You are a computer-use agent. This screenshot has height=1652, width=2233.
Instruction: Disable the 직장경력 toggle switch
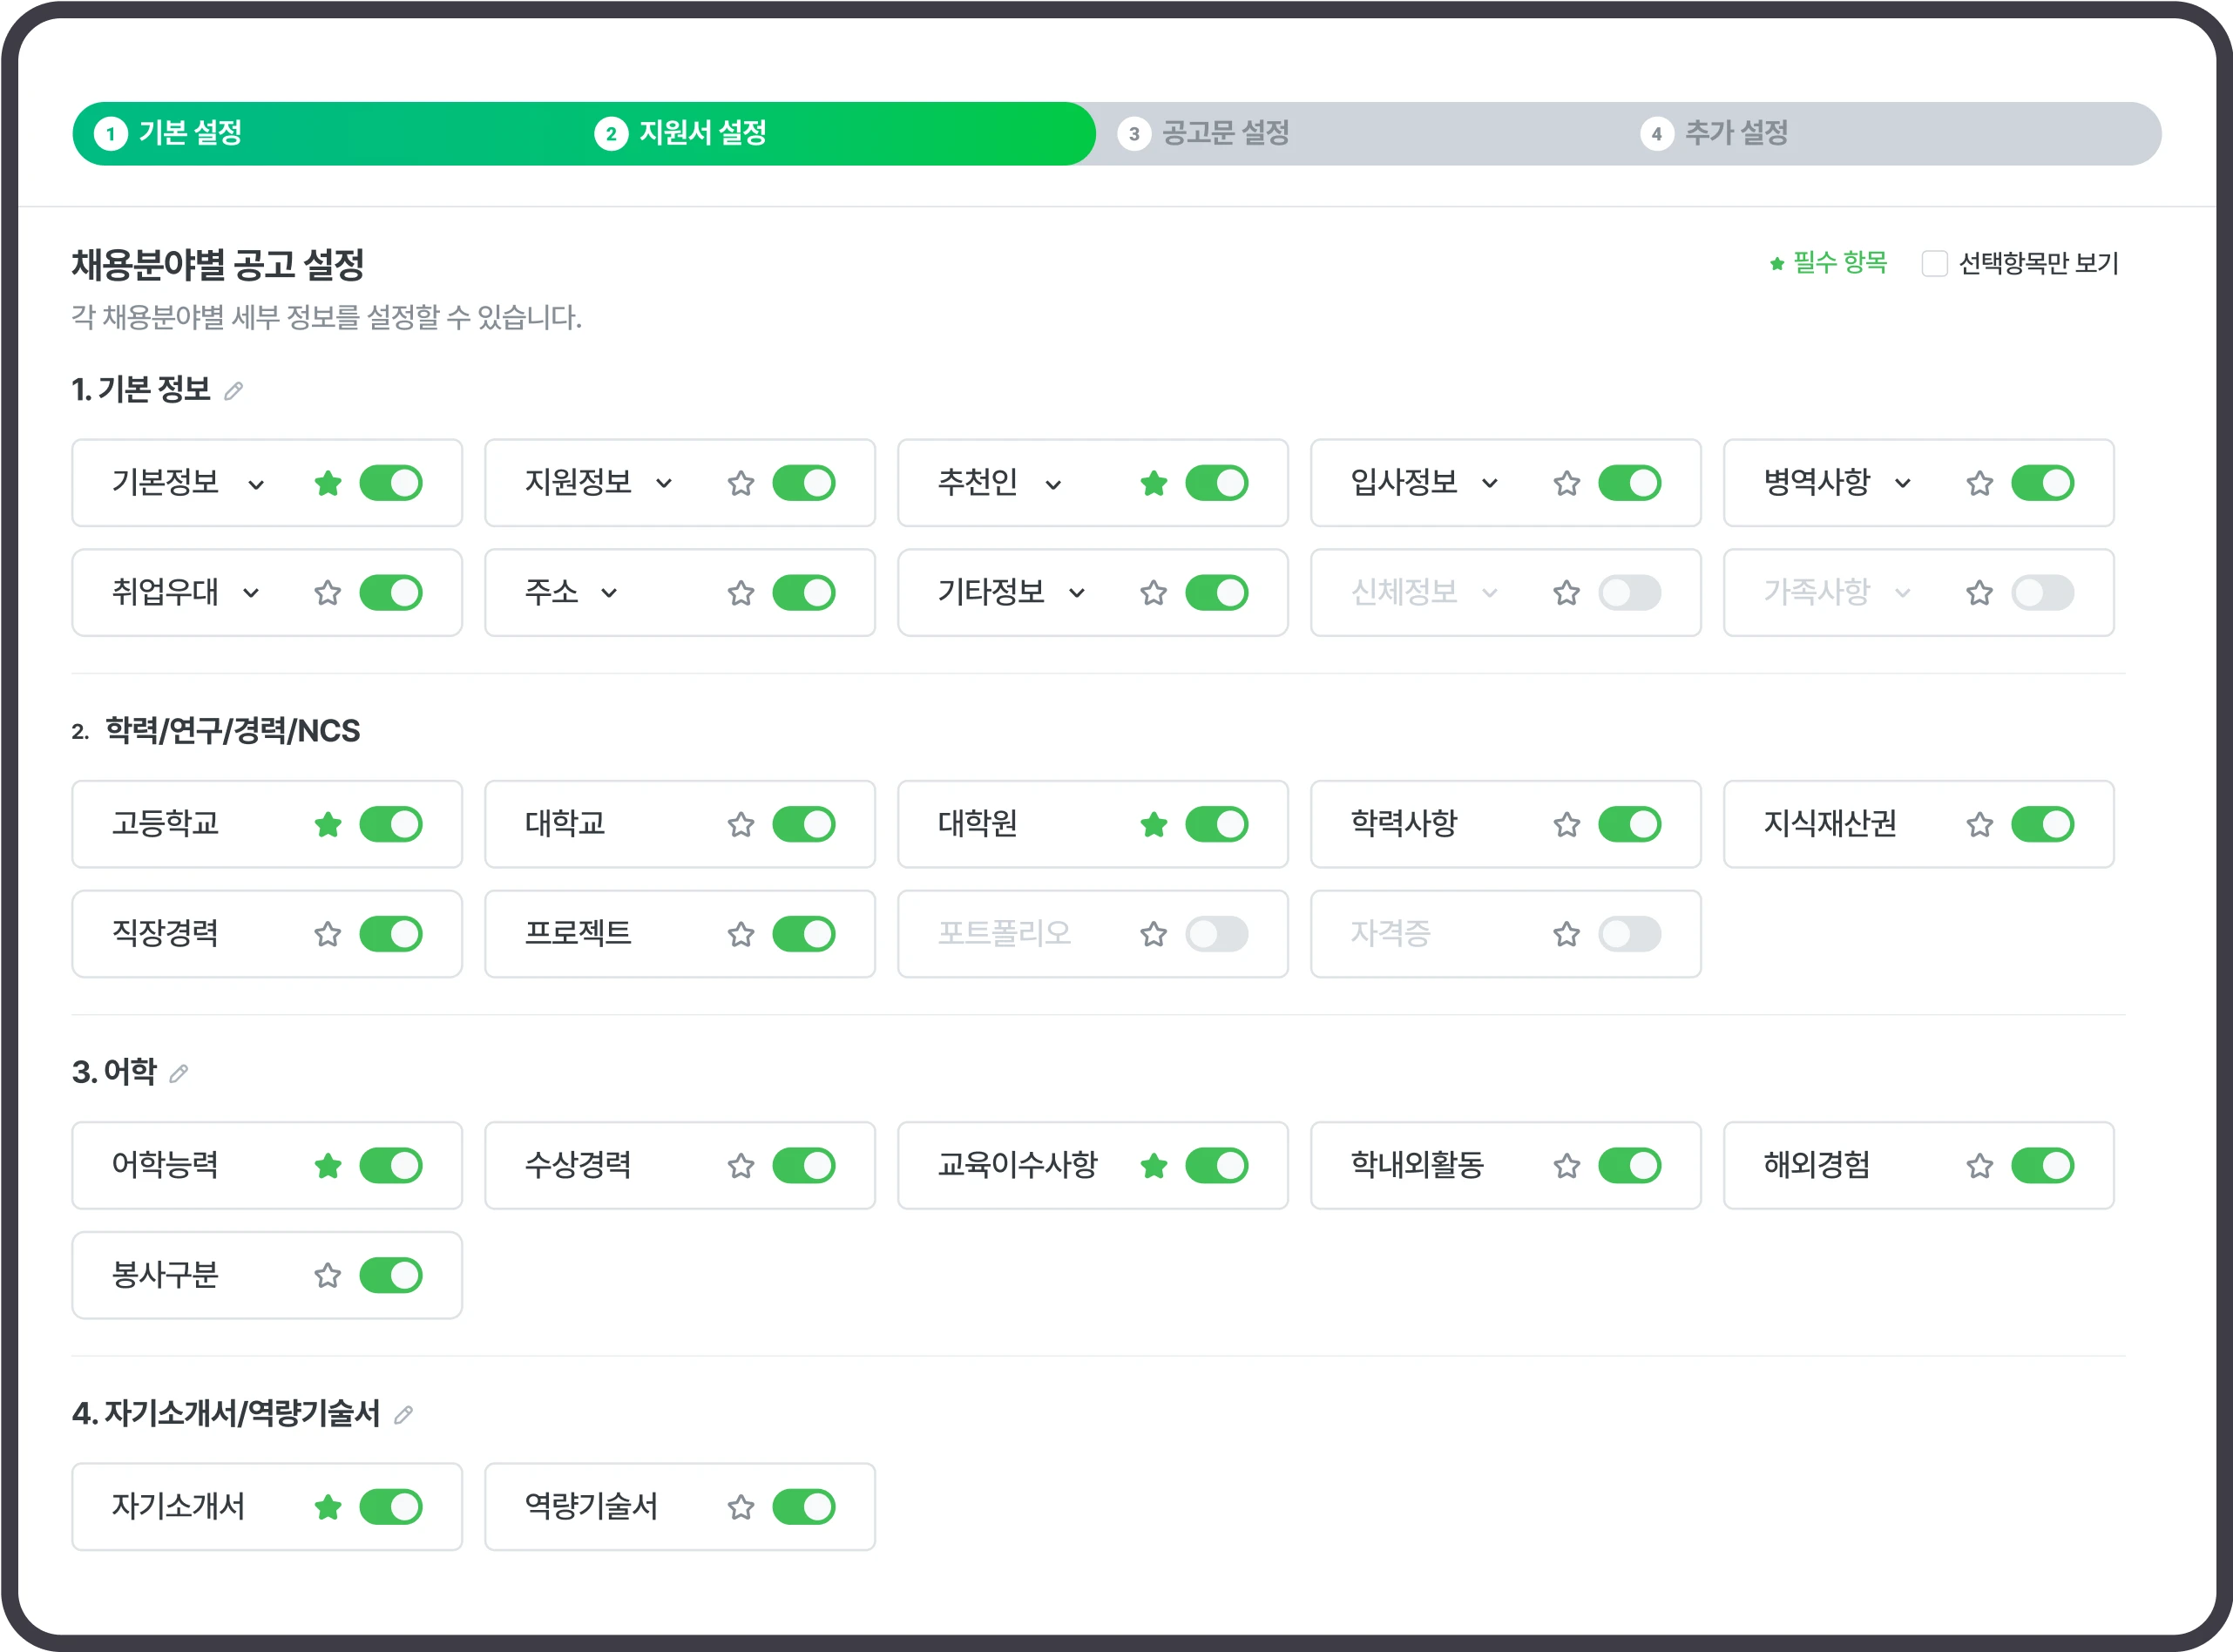coord(391,935)
